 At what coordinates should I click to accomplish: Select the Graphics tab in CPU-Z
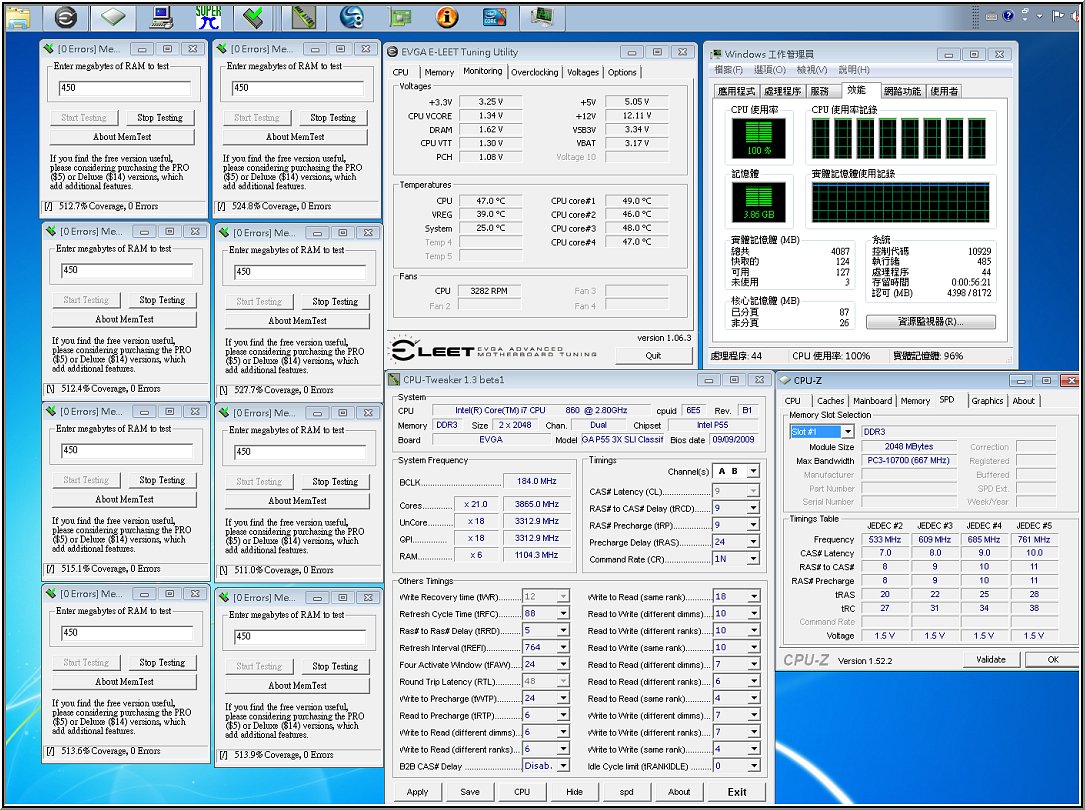coord(987,401)
